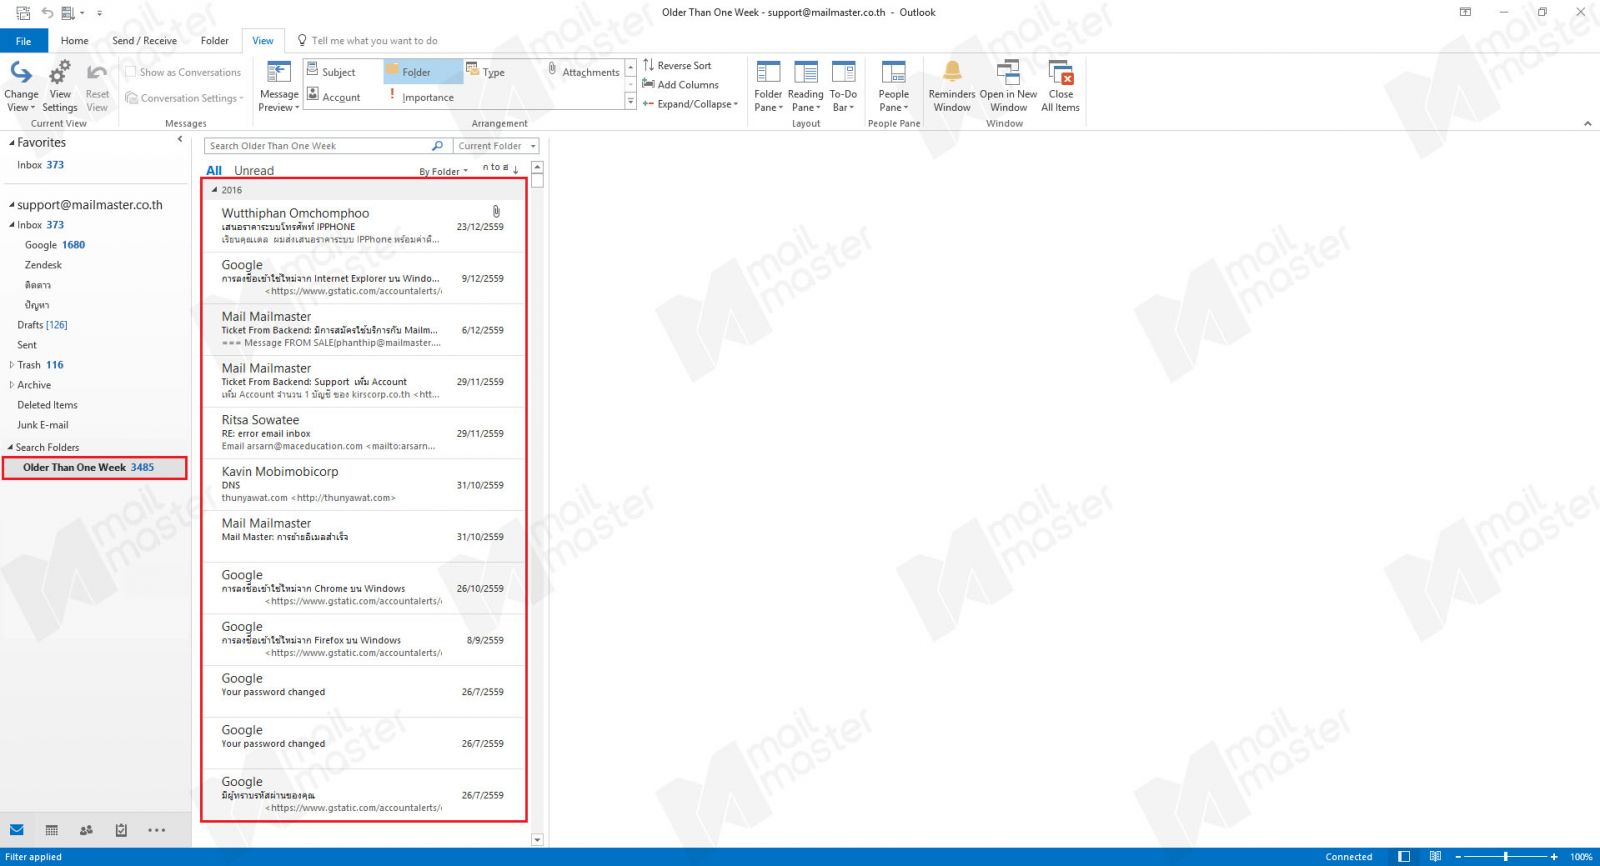This screenshot has width=1600, height=866.
Task: Zoom out using minus button
Action: tap(1459, 857)
